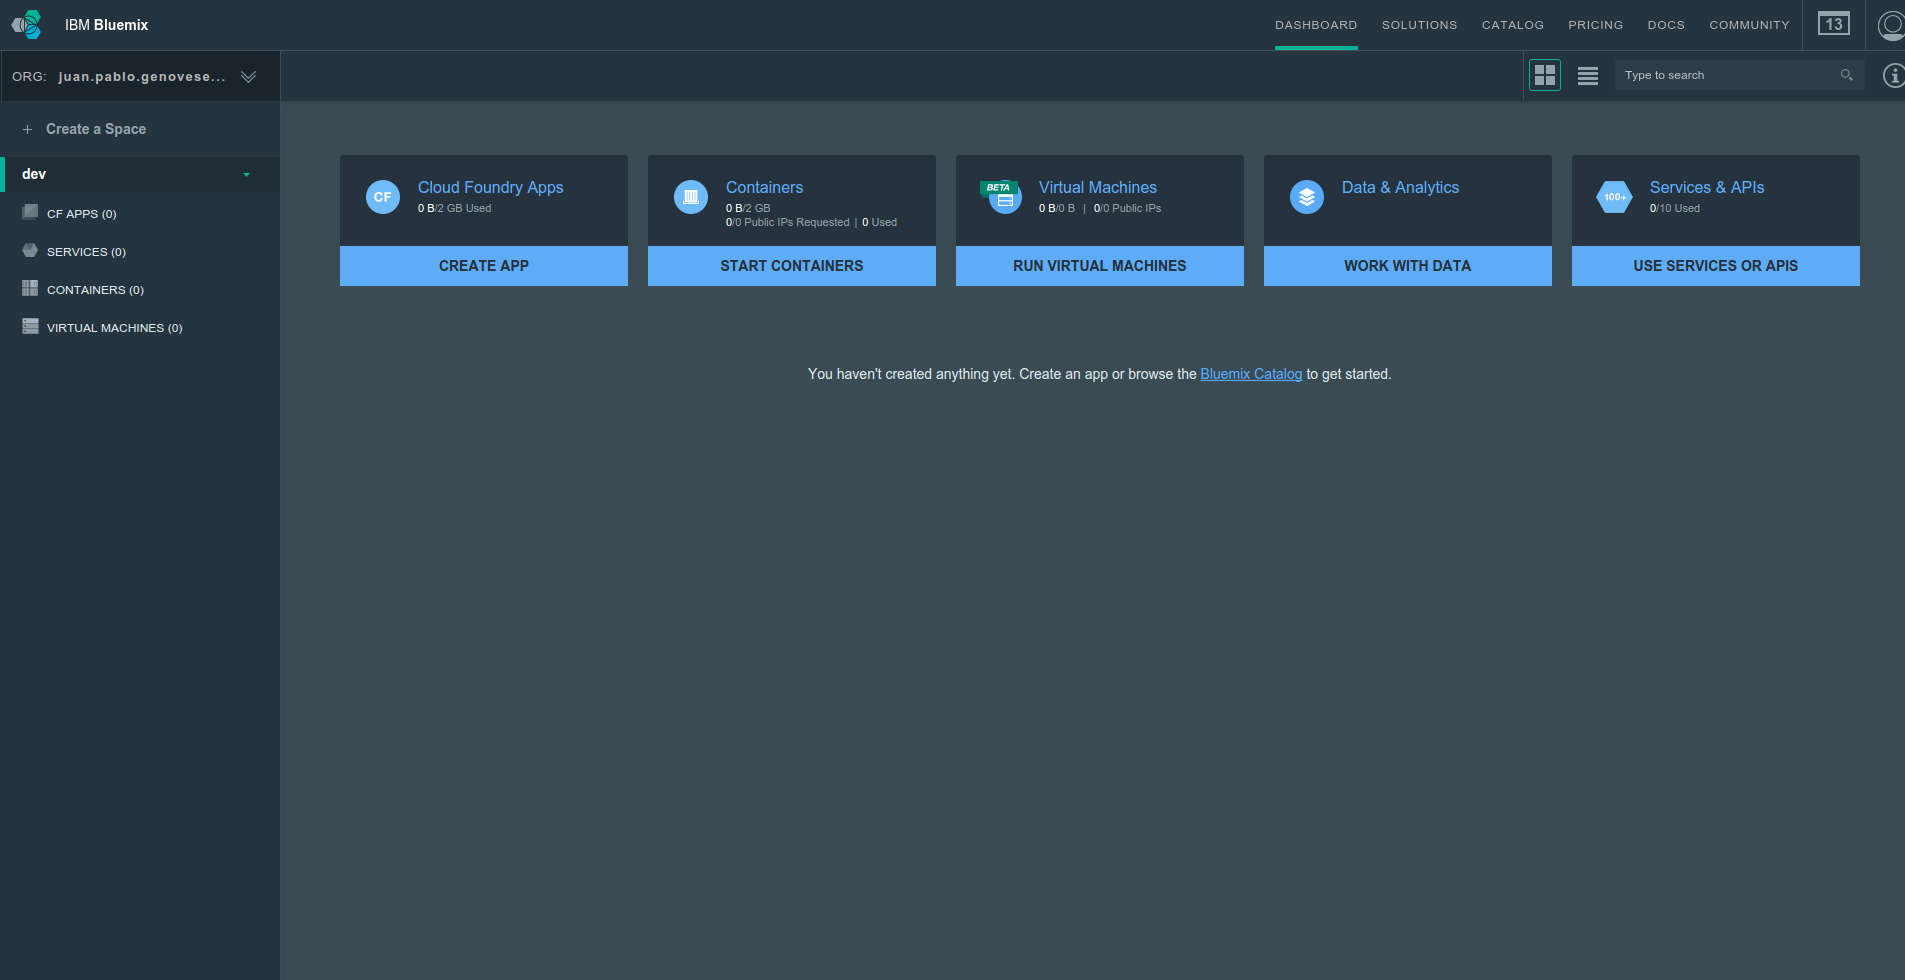Click the Virtual Machines BETA icon
Screen dimensions: 1905x980
click(1001, 197)
